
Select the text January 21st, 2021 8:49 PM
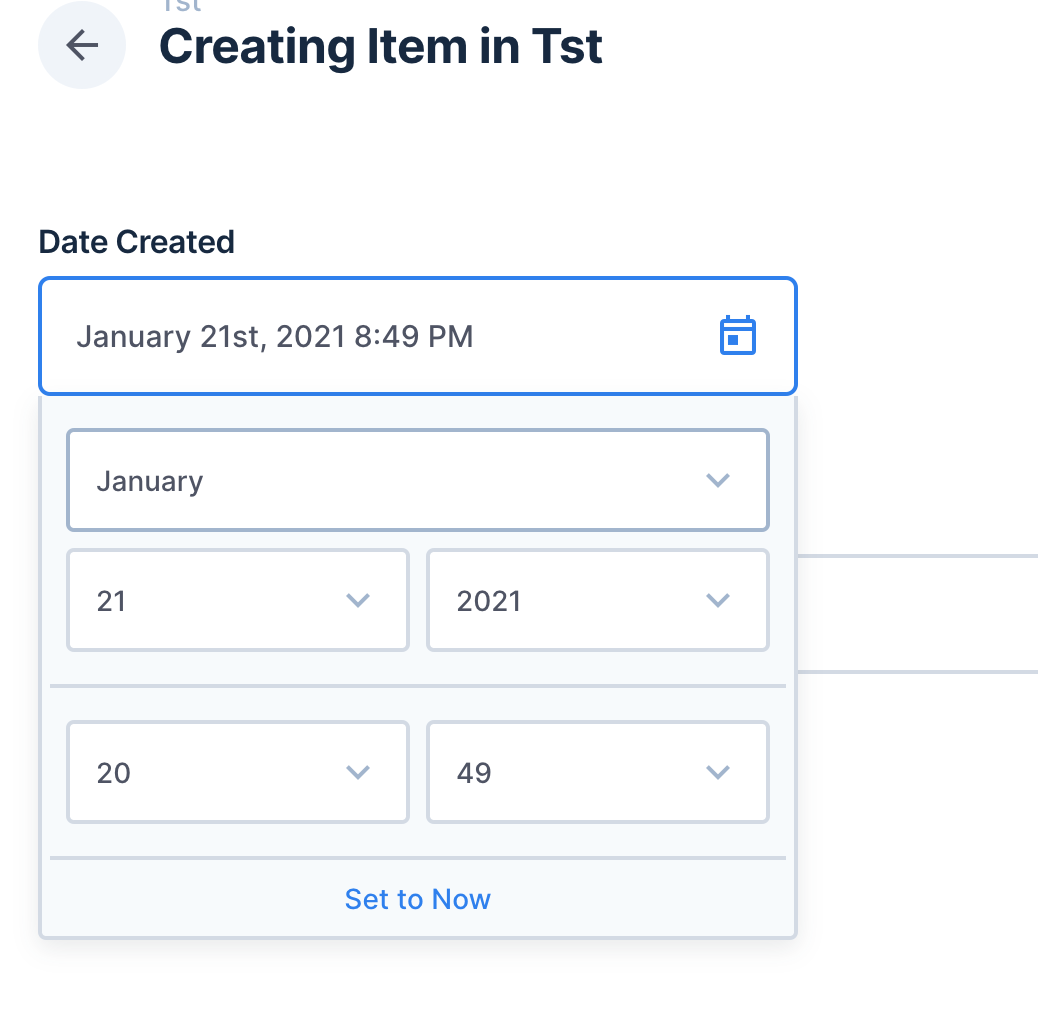pos(275,336)
